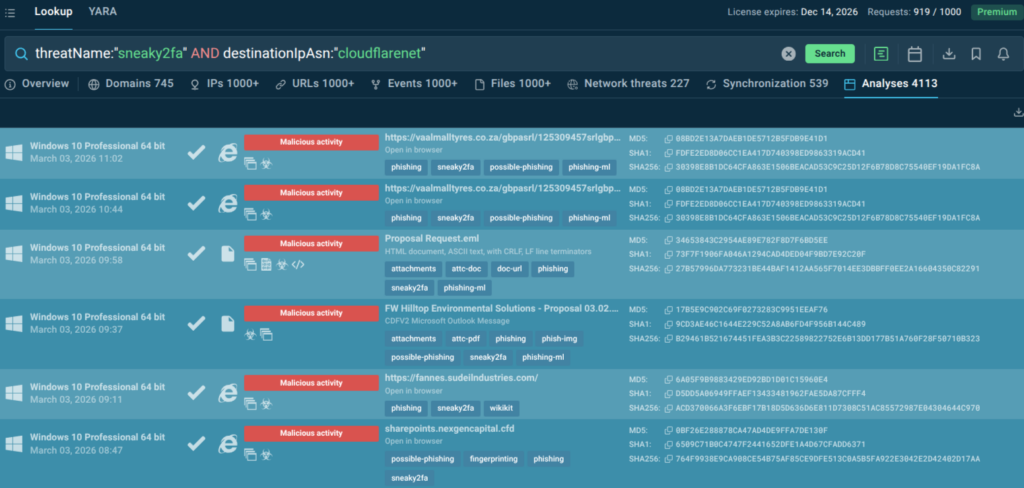Click the bookmark icon in search bar
Image resolution: width=1024 pixels, height=488 pixels.
coord(976,54)
